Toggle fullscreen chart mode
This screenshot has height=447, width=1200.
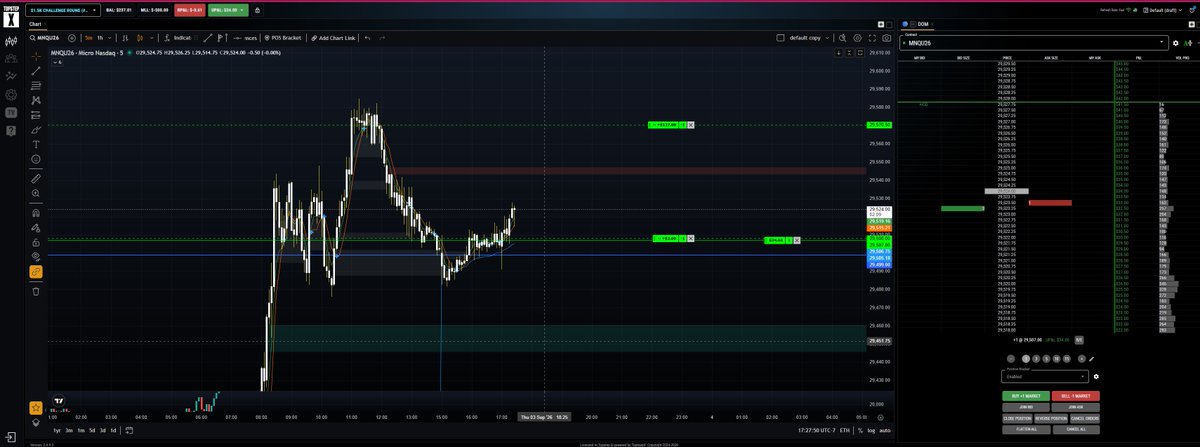(872, 38)
